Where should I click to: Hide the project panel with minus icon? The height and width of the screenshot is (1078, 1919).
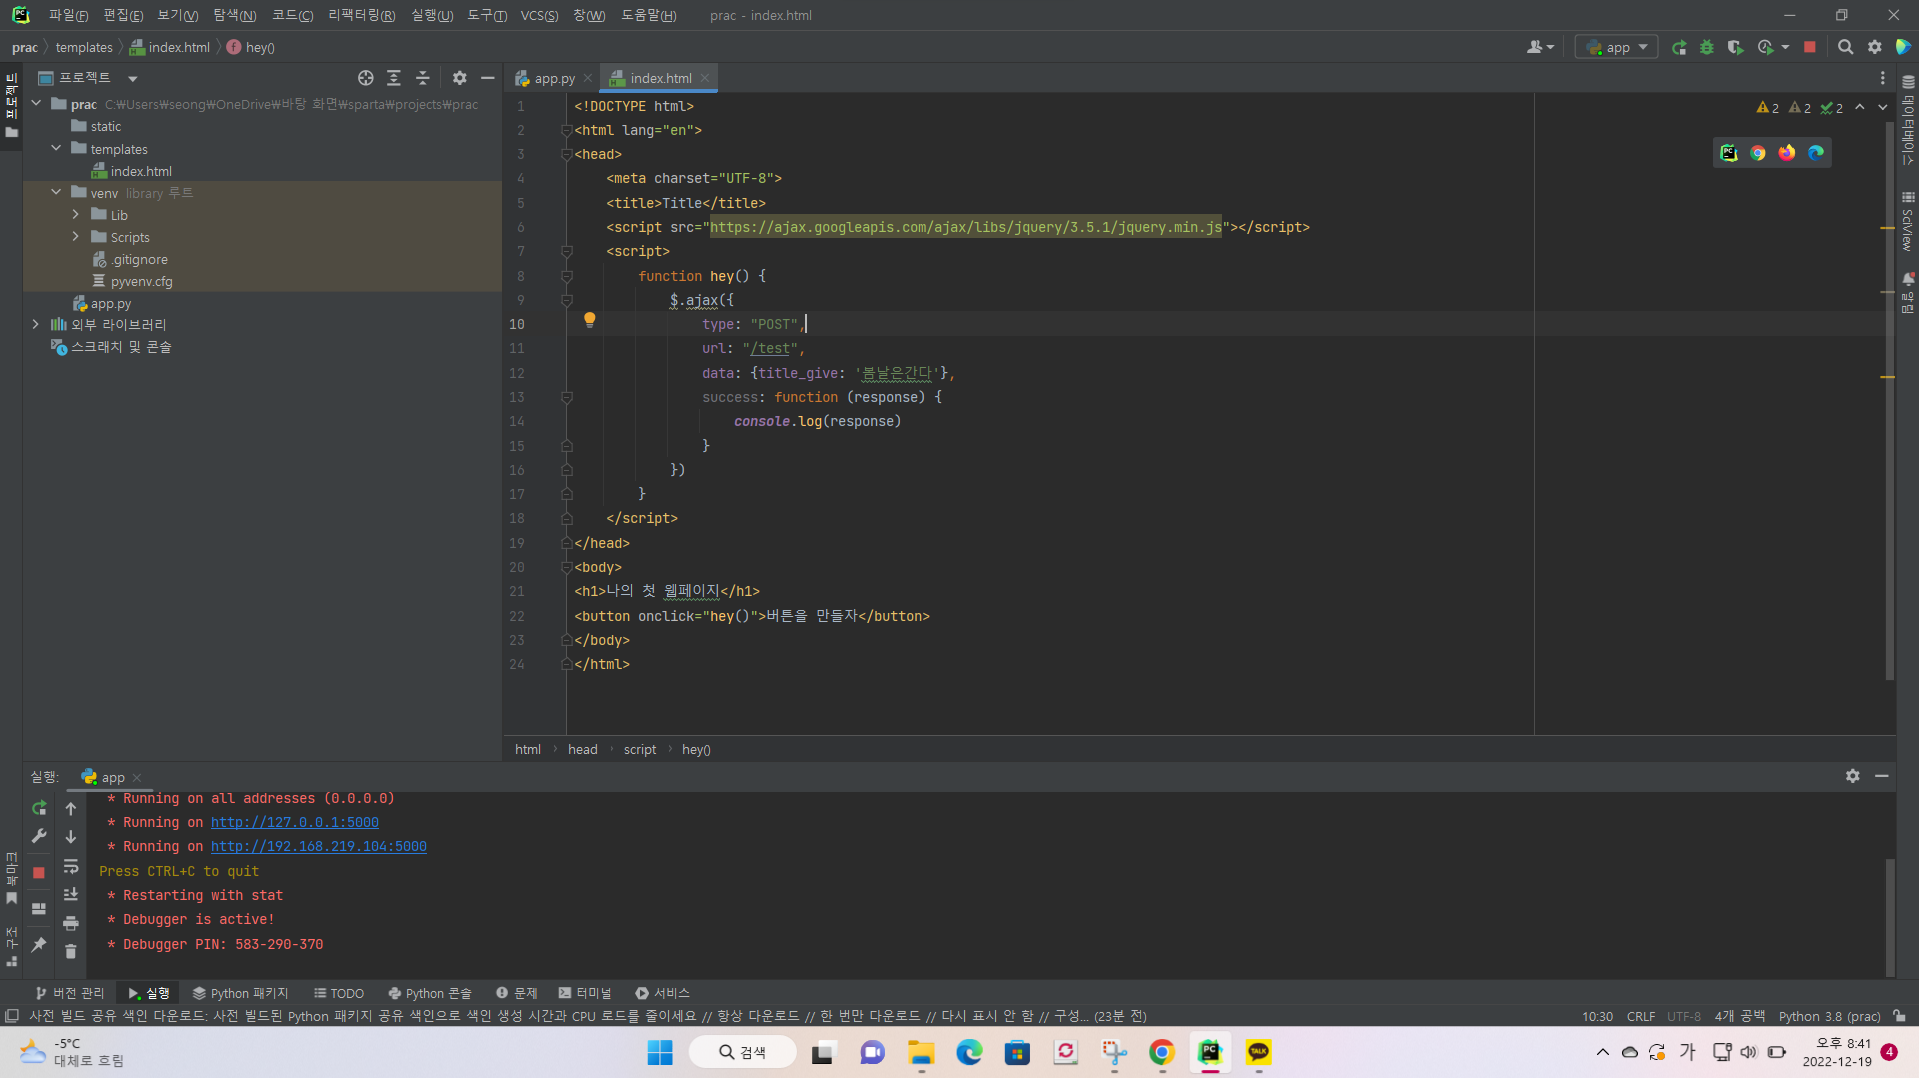tap(488, 78)
